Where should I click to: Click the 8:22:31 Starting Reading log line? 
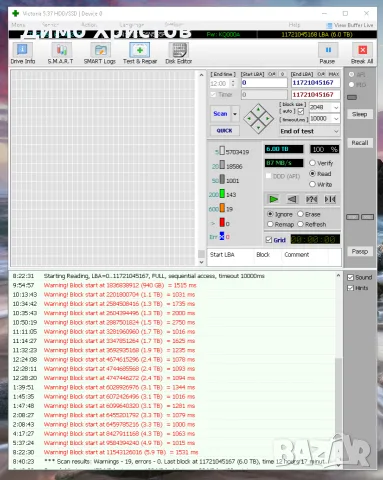[x=139, y=276]
